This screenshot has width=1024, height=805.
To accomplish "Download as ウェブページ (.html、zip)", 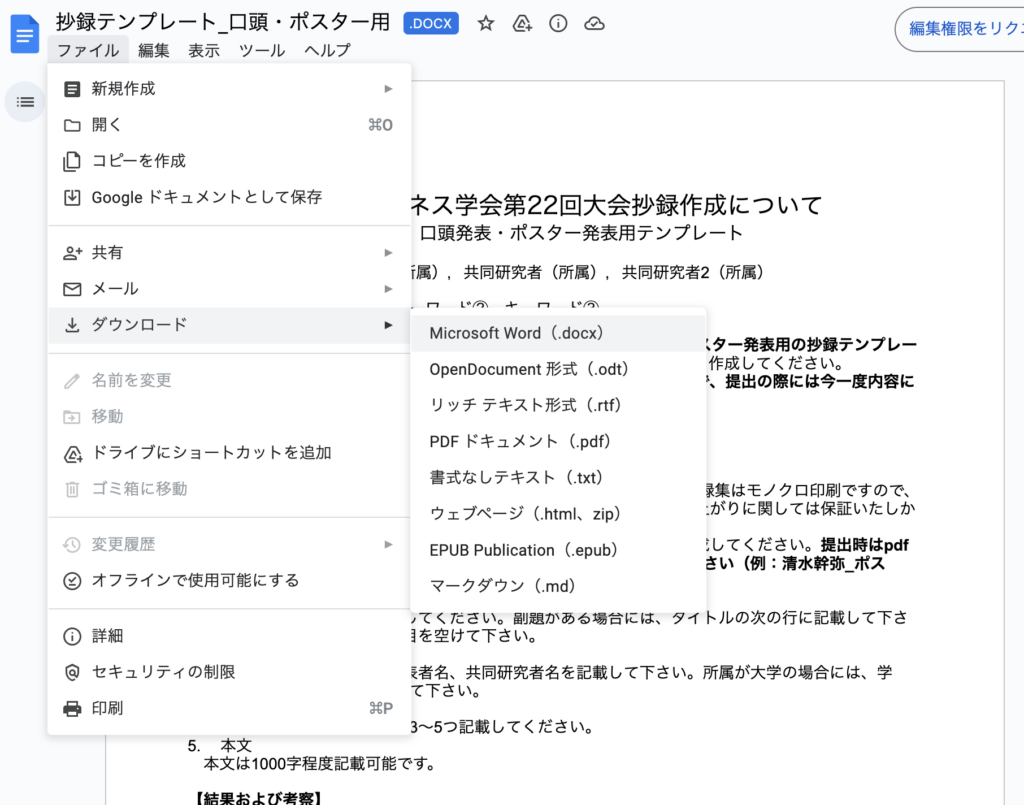I will pyautogui.click(x=558, y=514).
